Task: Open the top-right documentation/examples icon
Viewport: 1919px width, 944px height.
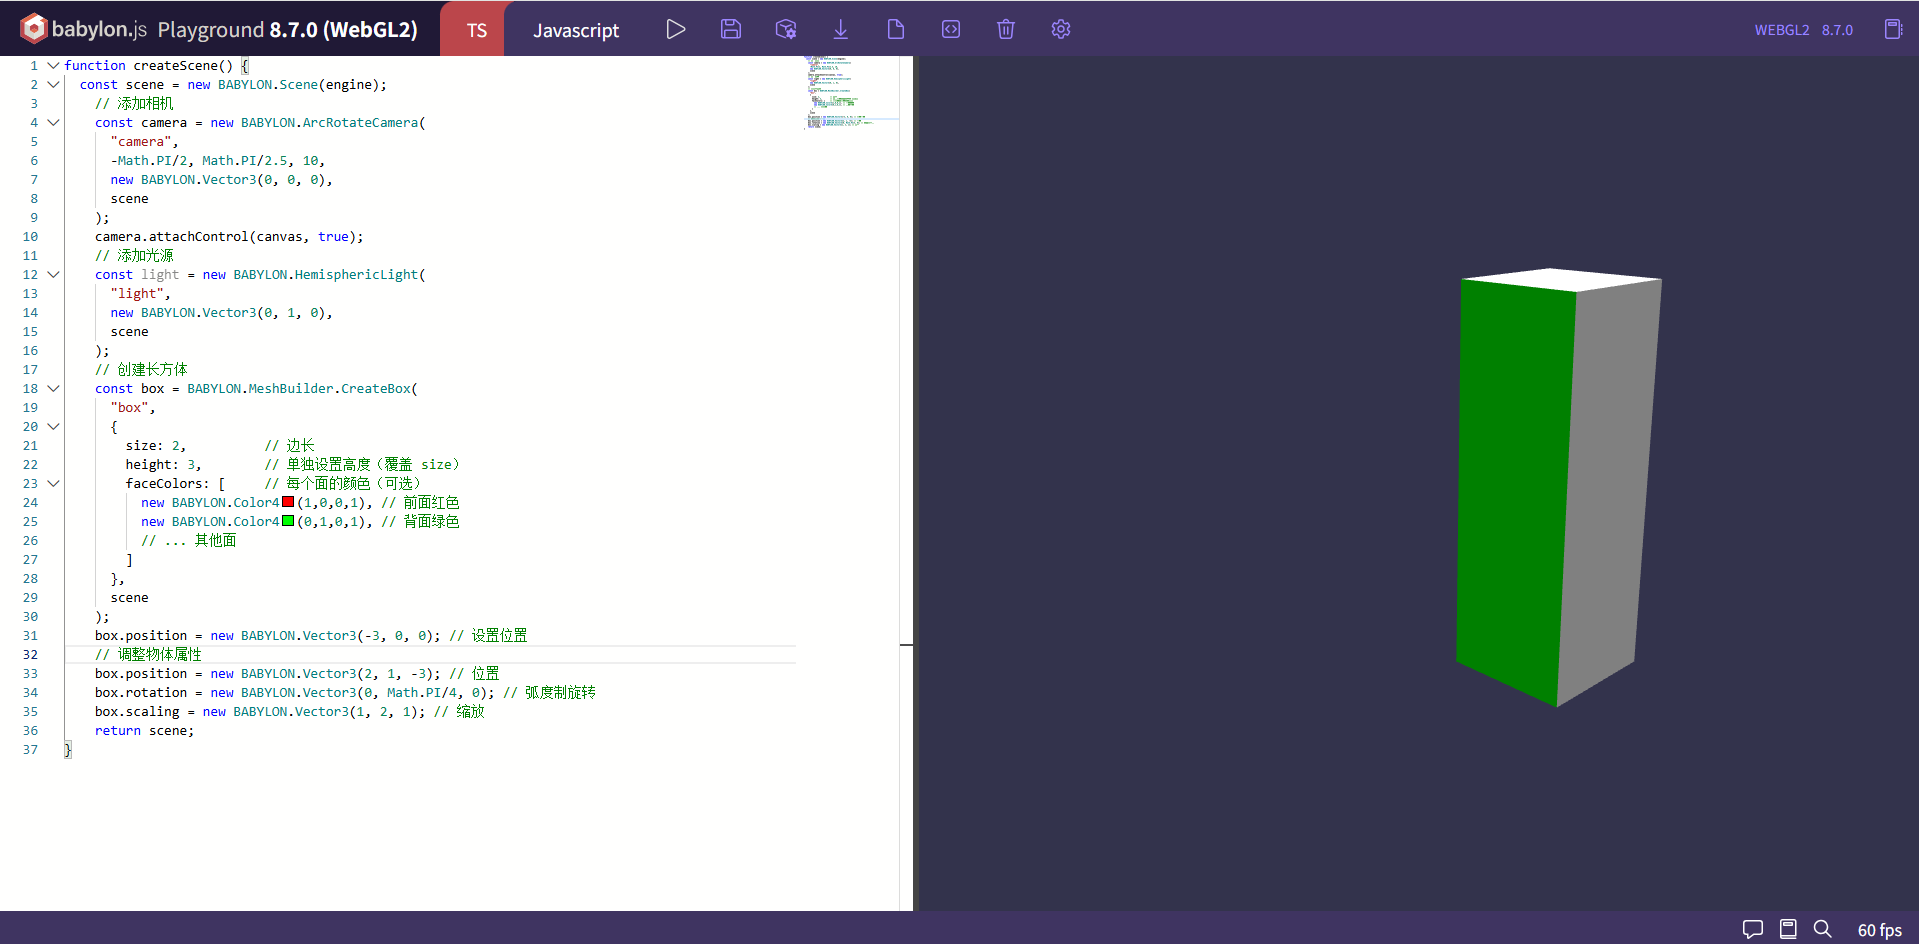Action: pos(1893,29)
